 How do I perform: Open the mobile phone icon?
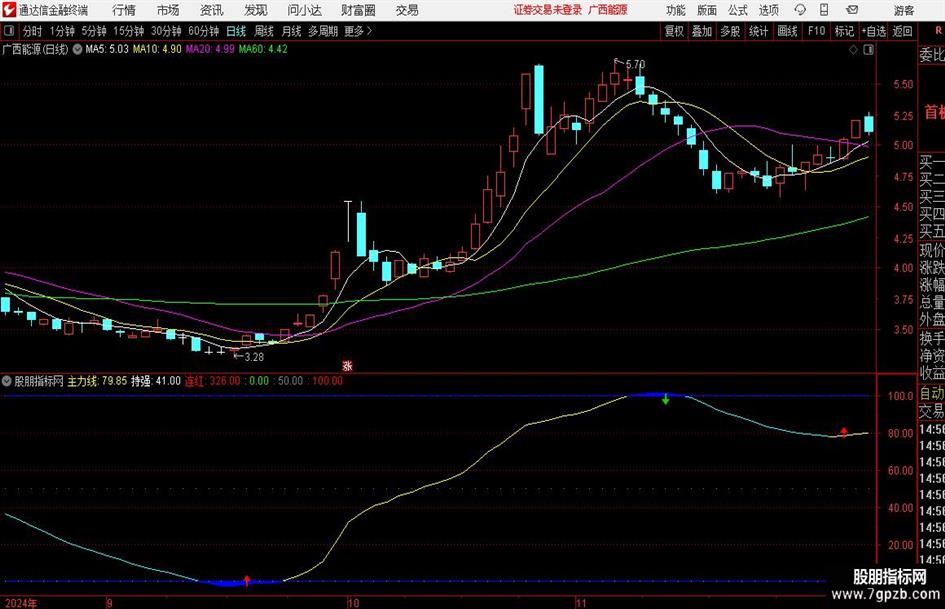[x=824, y=10]
